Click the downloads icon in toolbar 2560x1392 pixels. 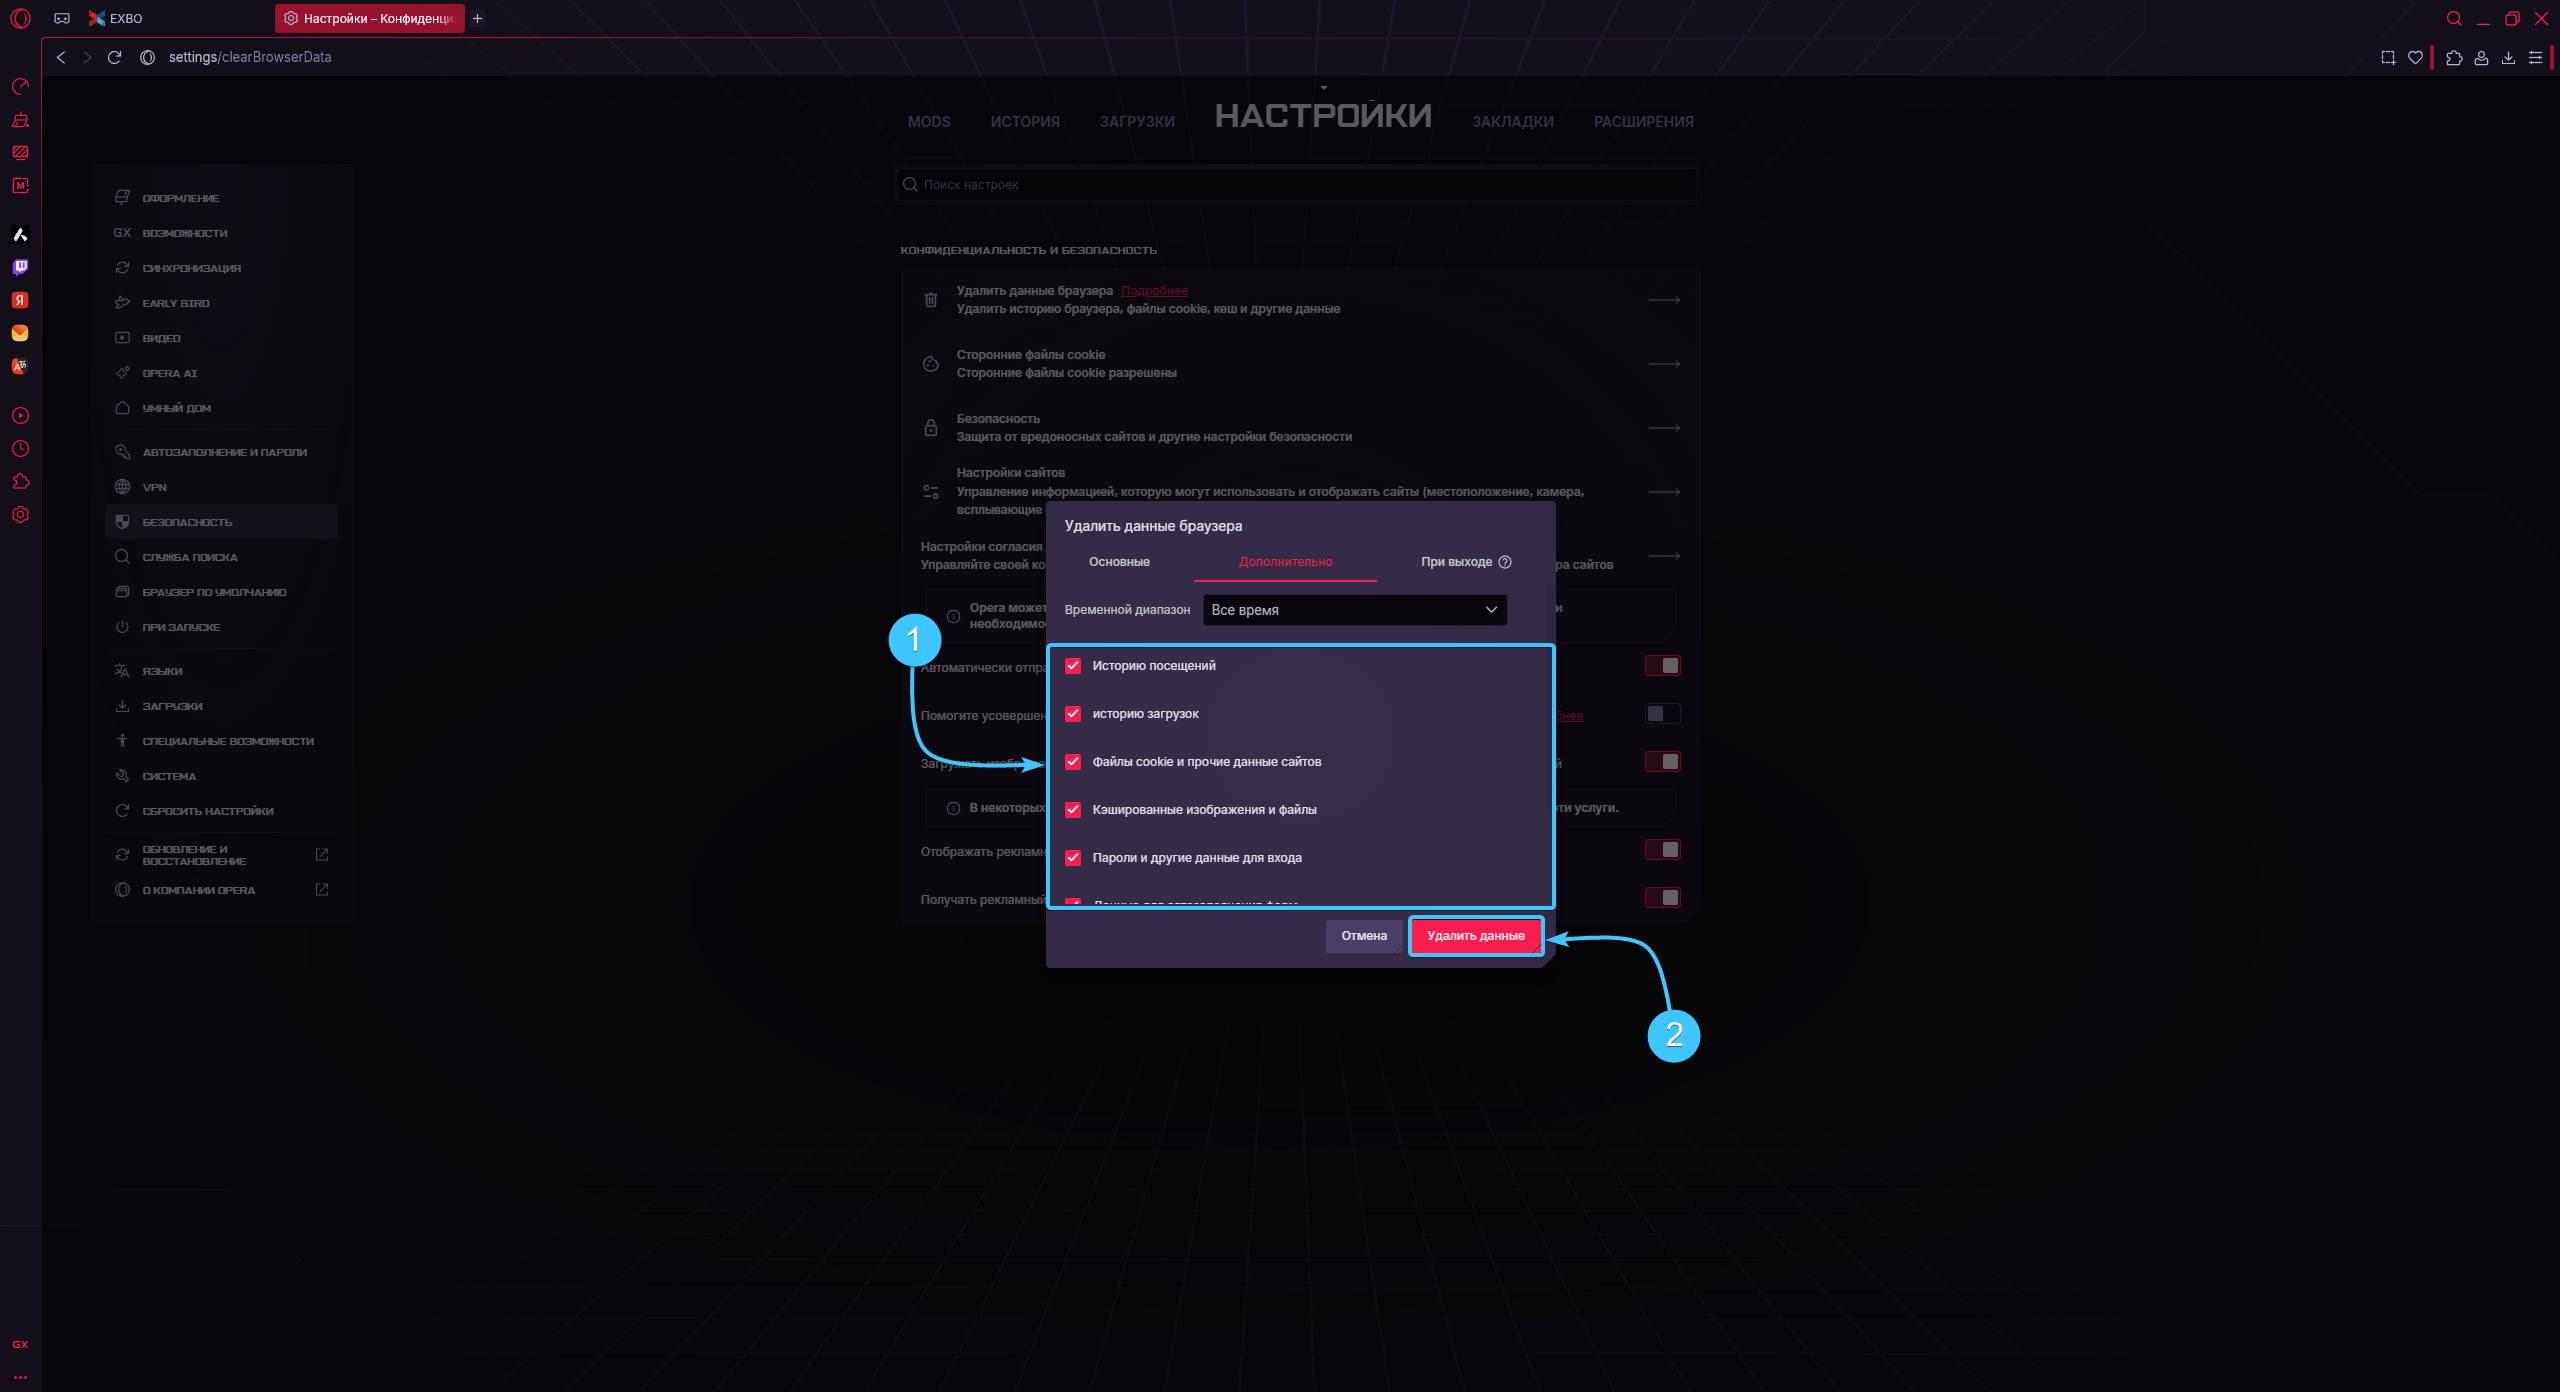[2508, 58]
